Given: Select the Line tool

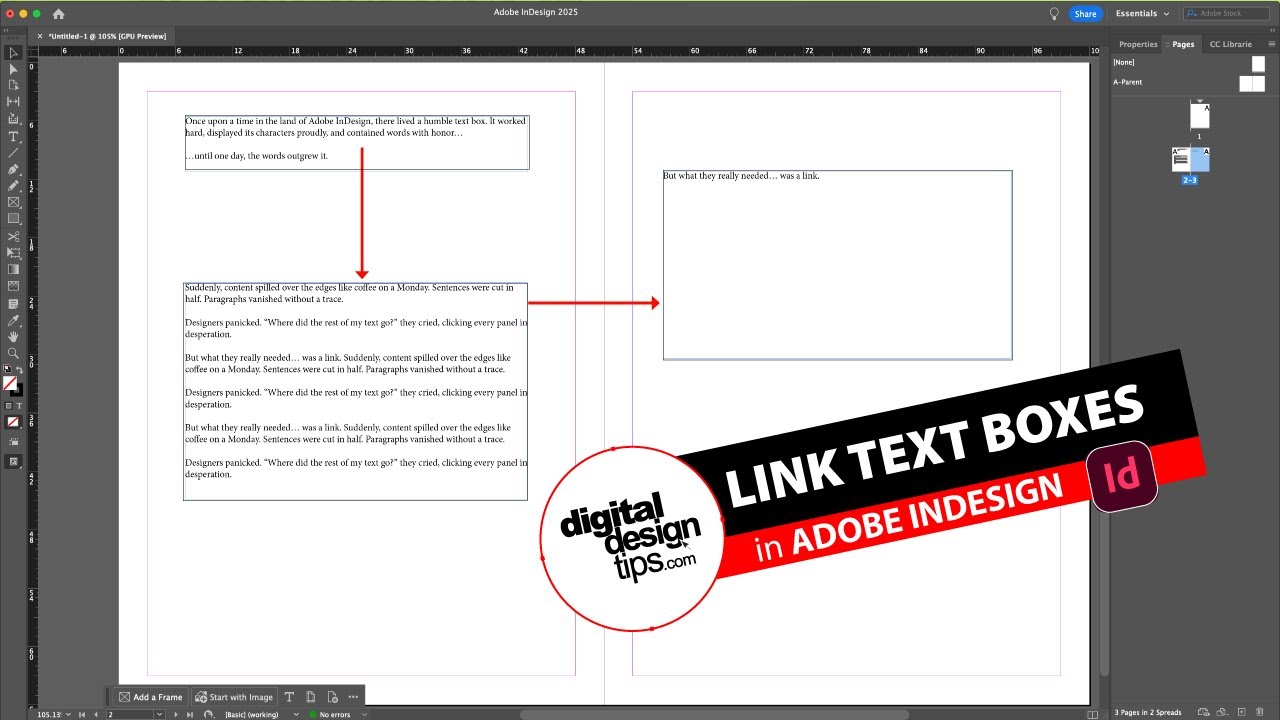Looking at the screenshot, I should (13, 153).
